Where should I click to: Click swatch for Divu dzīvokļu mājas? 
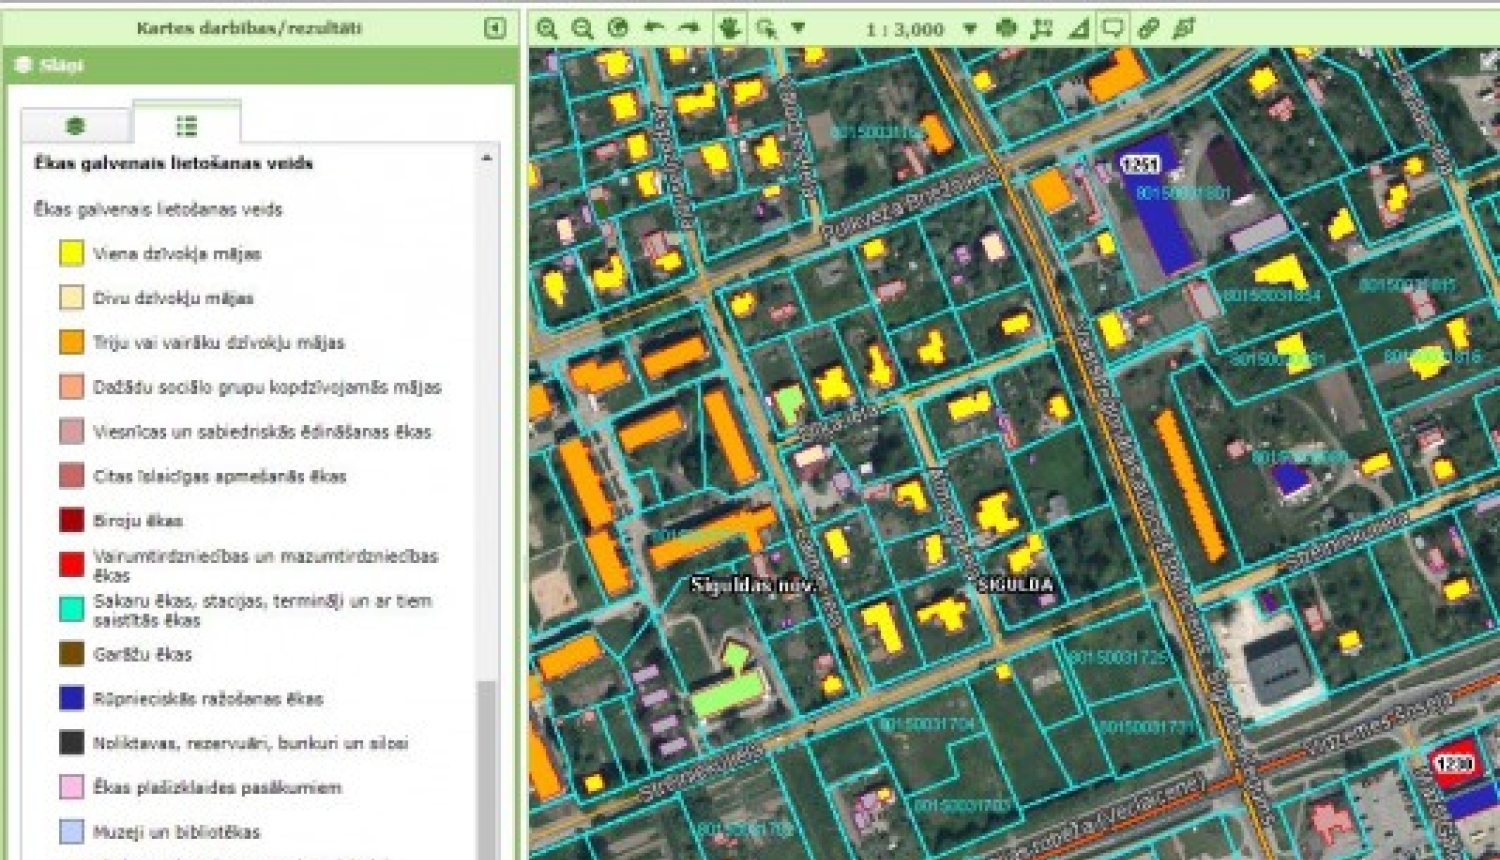tap(71, 297)
